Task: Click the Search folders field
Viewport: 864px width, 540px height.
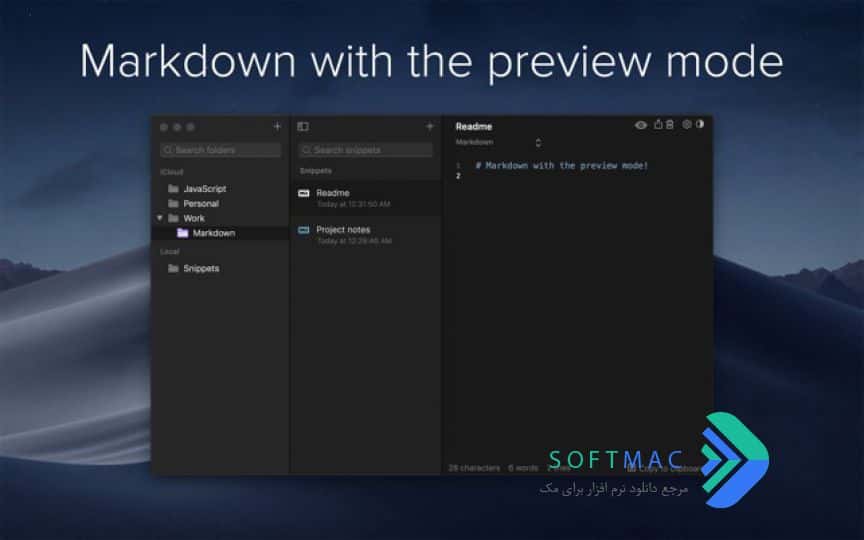Action: coord(220,150)
